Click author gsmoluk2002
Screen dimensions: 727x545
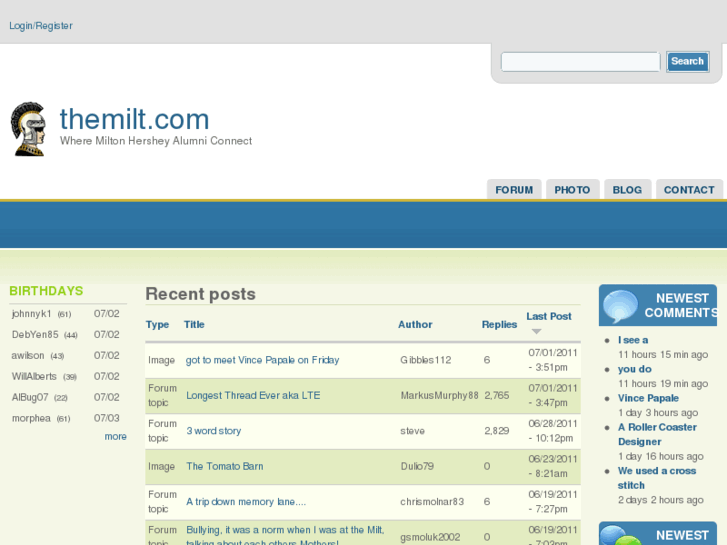point(430,537)
